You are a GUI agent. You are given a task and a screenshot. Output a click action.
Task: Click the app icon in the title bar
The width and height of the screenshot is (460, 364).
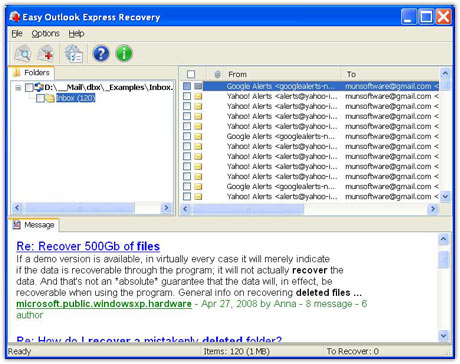15,16
